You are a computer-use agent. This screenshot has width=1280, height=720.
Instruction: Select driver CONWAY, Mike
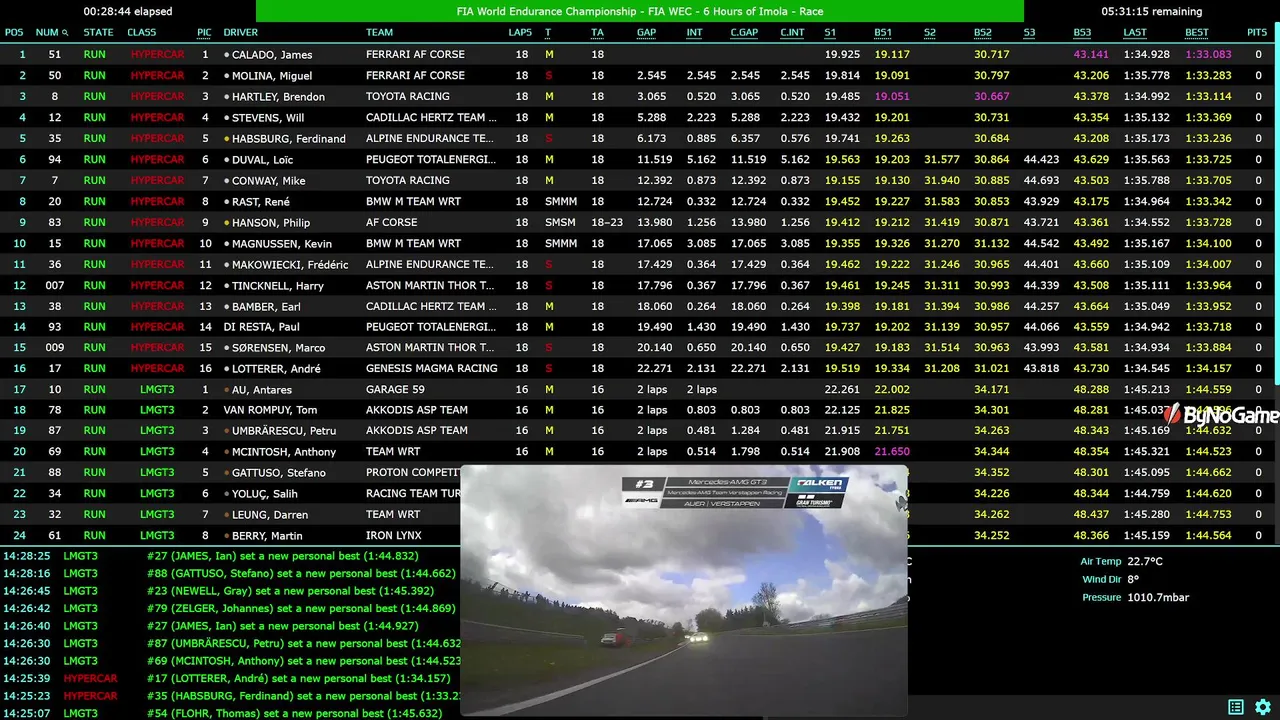pyautogui.click(x=269, y=181)
